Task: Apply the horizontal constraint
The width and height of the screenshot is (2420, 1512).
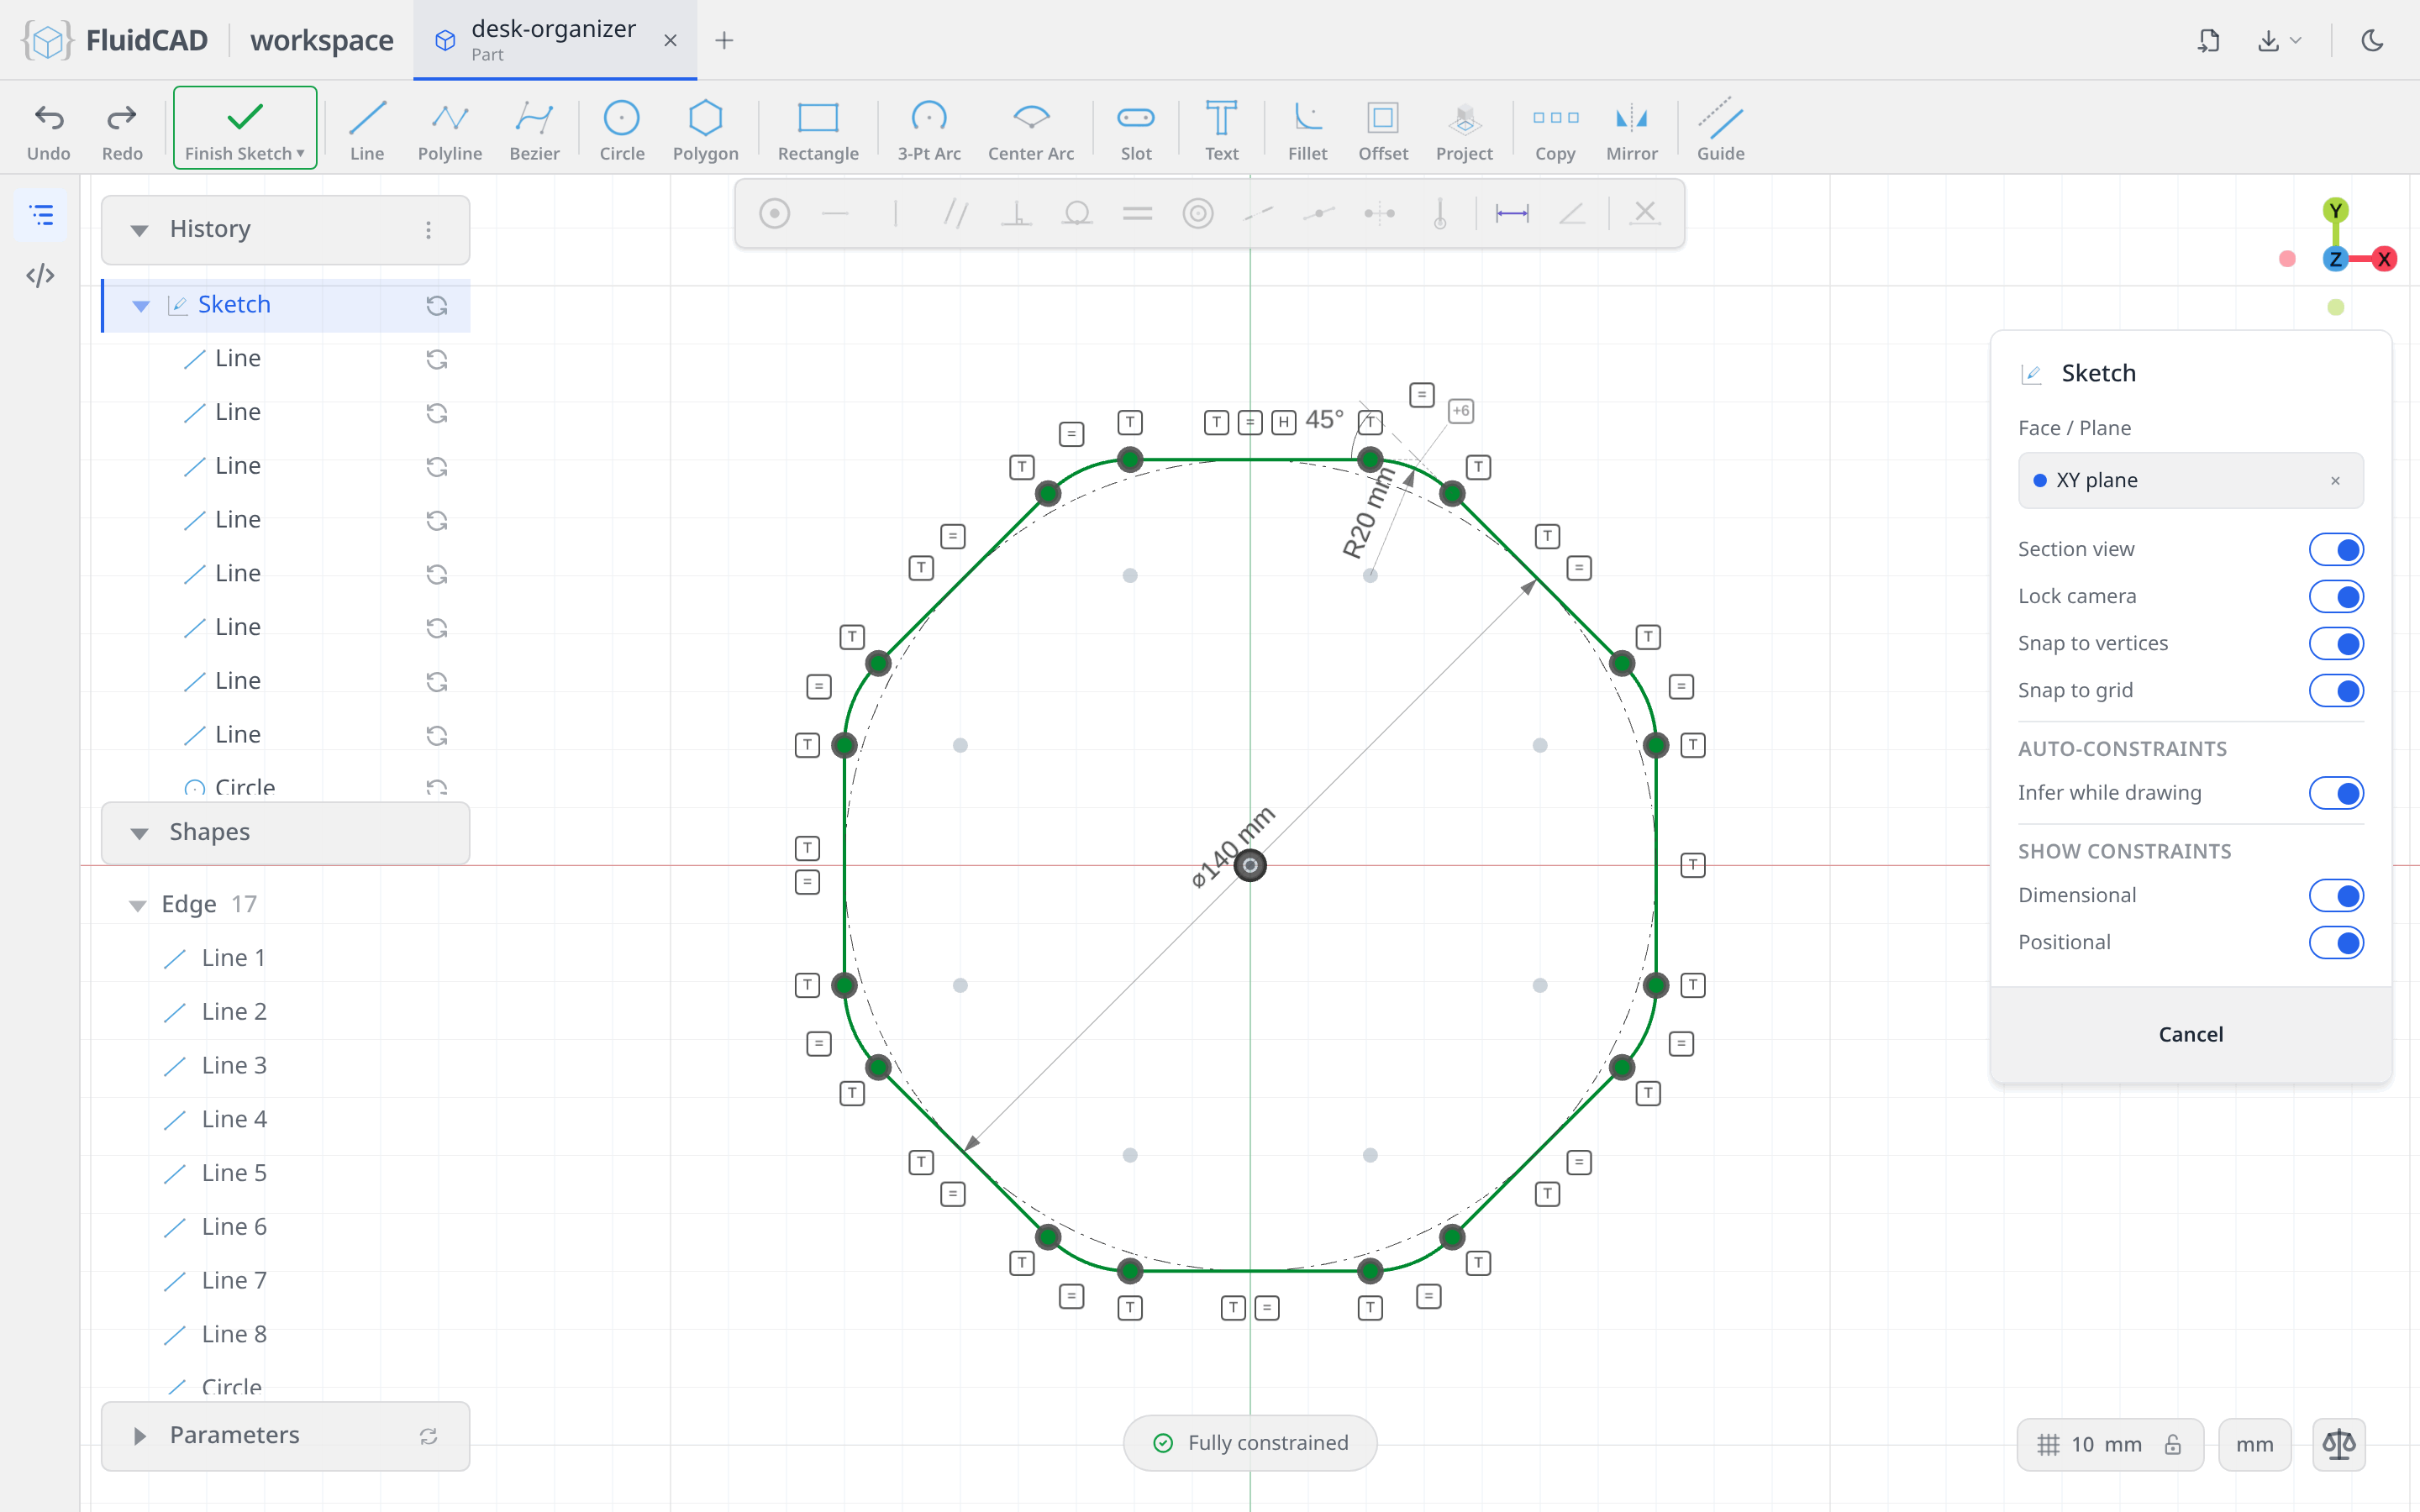Action: (835, 213)
